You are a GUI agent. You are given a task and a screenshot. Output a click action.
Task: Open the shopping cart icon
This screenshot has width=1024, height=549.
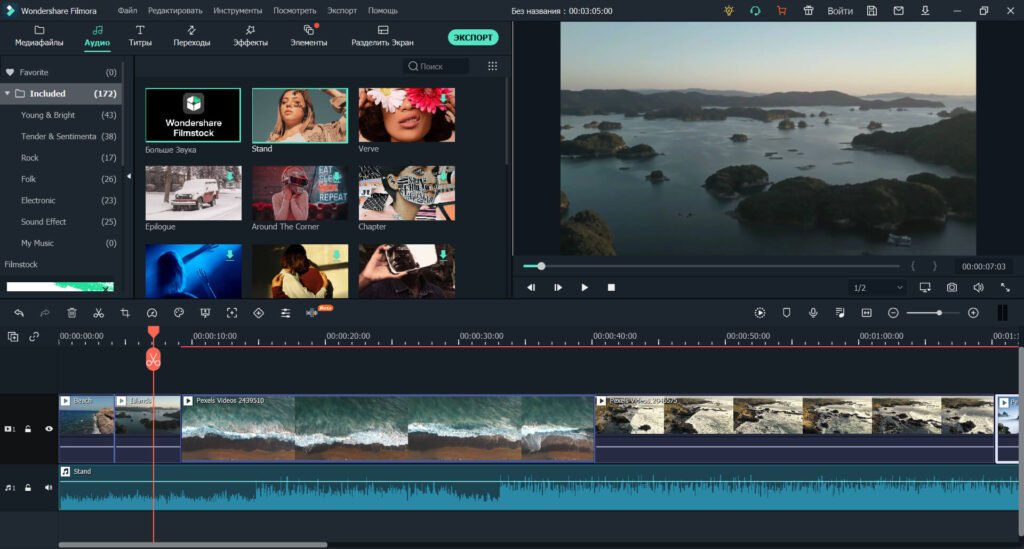[782, 10]
